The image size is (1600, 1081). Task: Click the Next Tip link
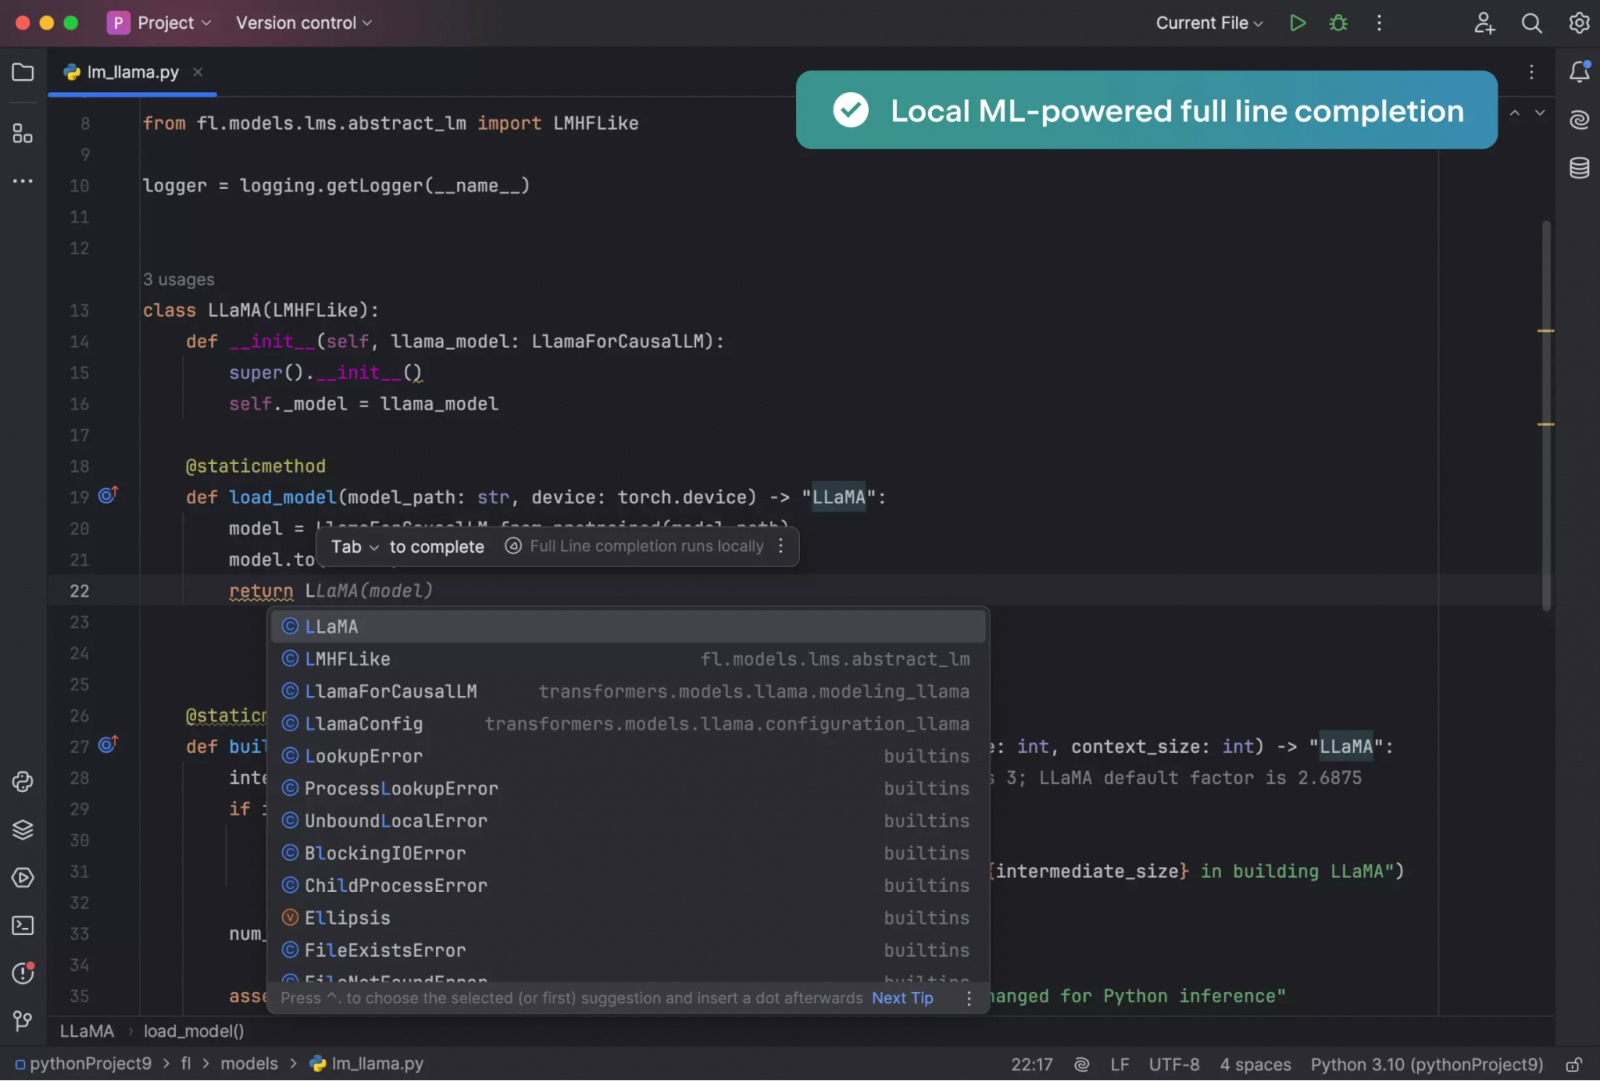(901, 997)
